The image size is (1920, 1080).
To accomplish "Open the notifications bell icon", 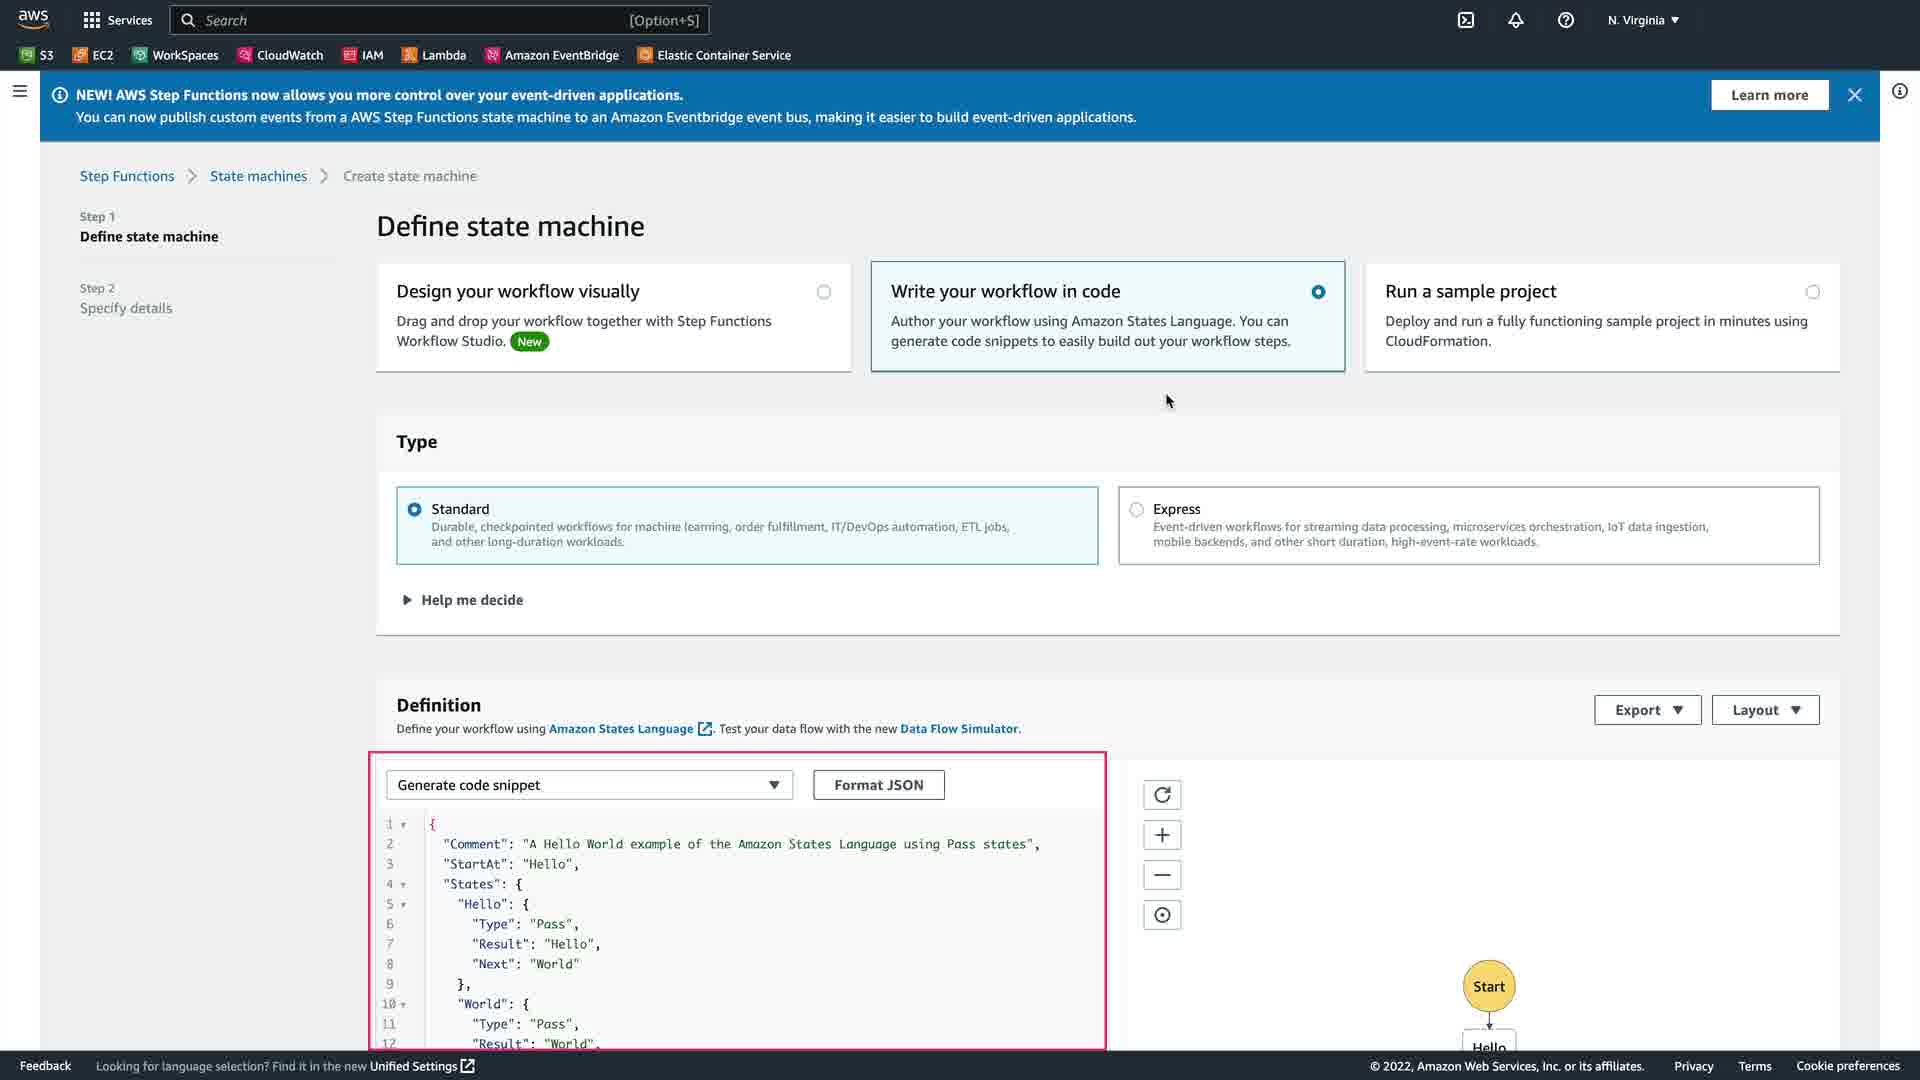I will (x=1516, y=20).
